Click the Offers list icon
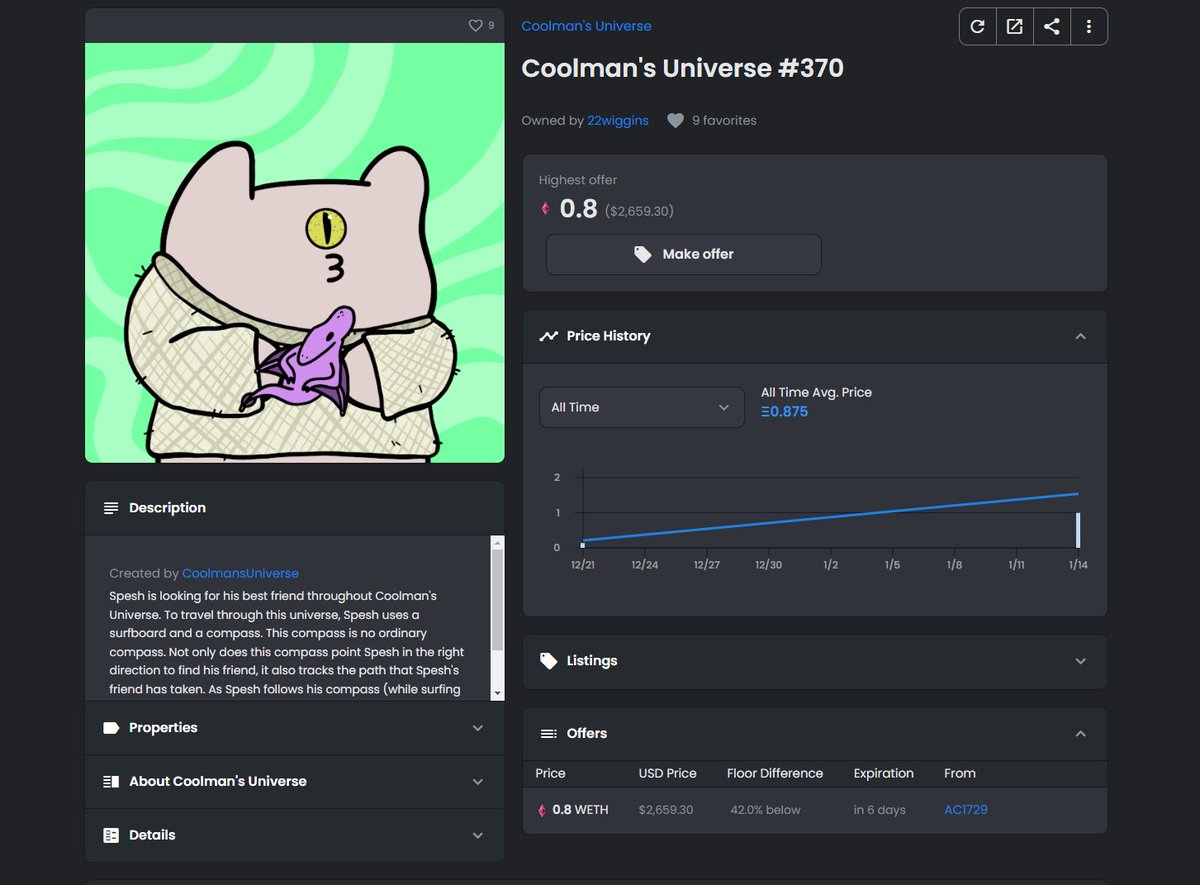The width and height of the screenshot is (1200, 885). (548, 734)
